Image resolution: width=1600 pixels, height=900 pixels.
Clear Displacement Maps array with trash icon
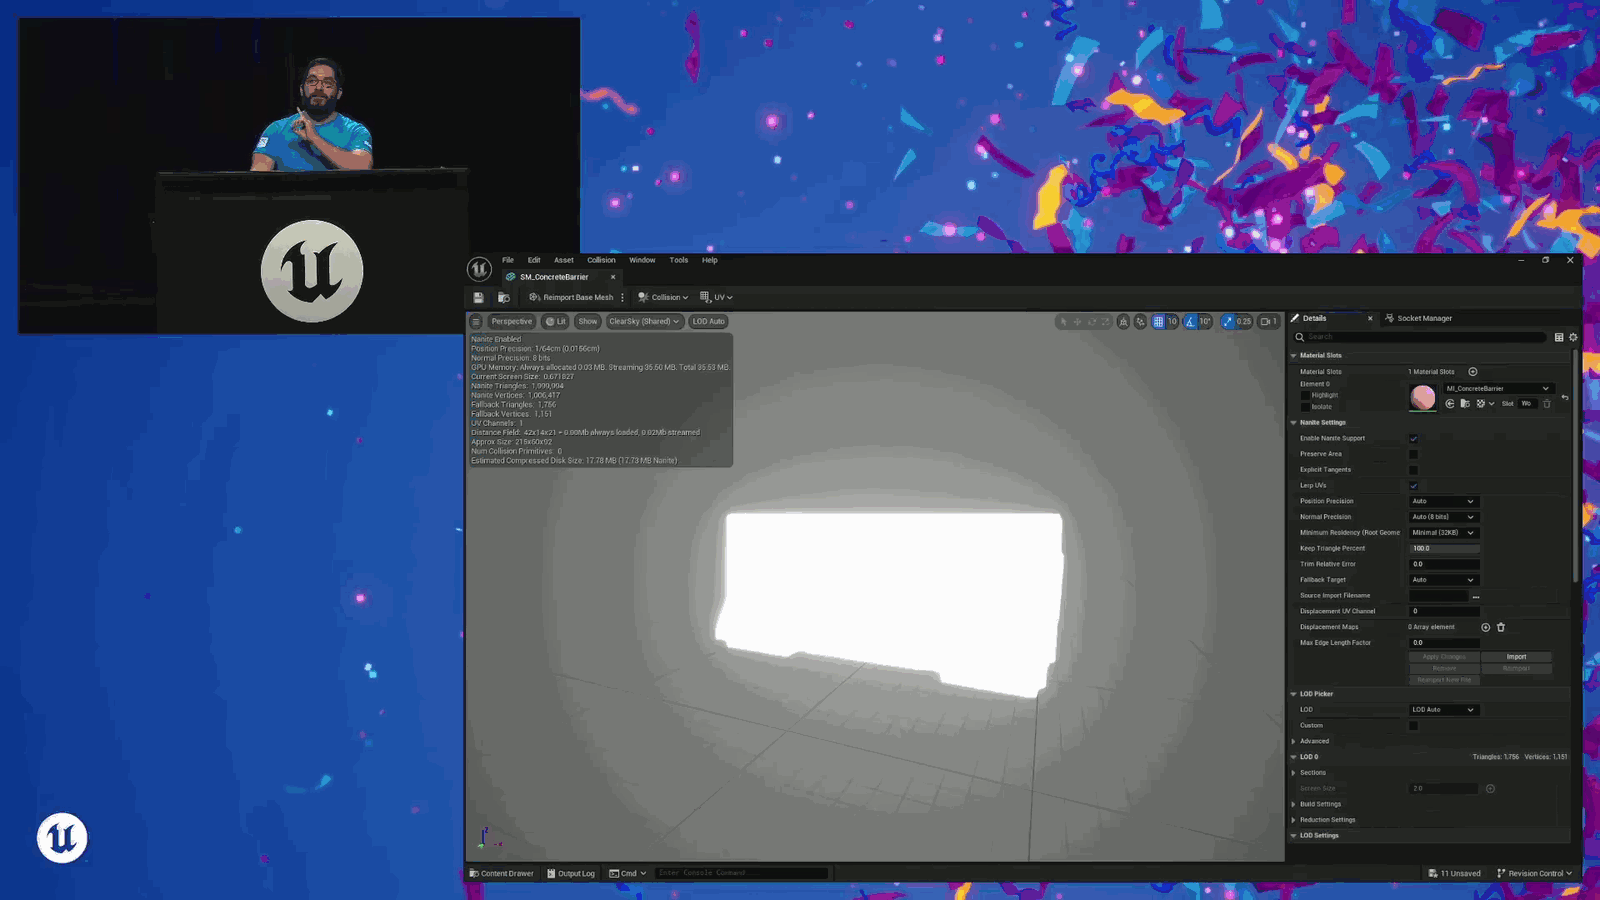click(x=1501, y=627)
